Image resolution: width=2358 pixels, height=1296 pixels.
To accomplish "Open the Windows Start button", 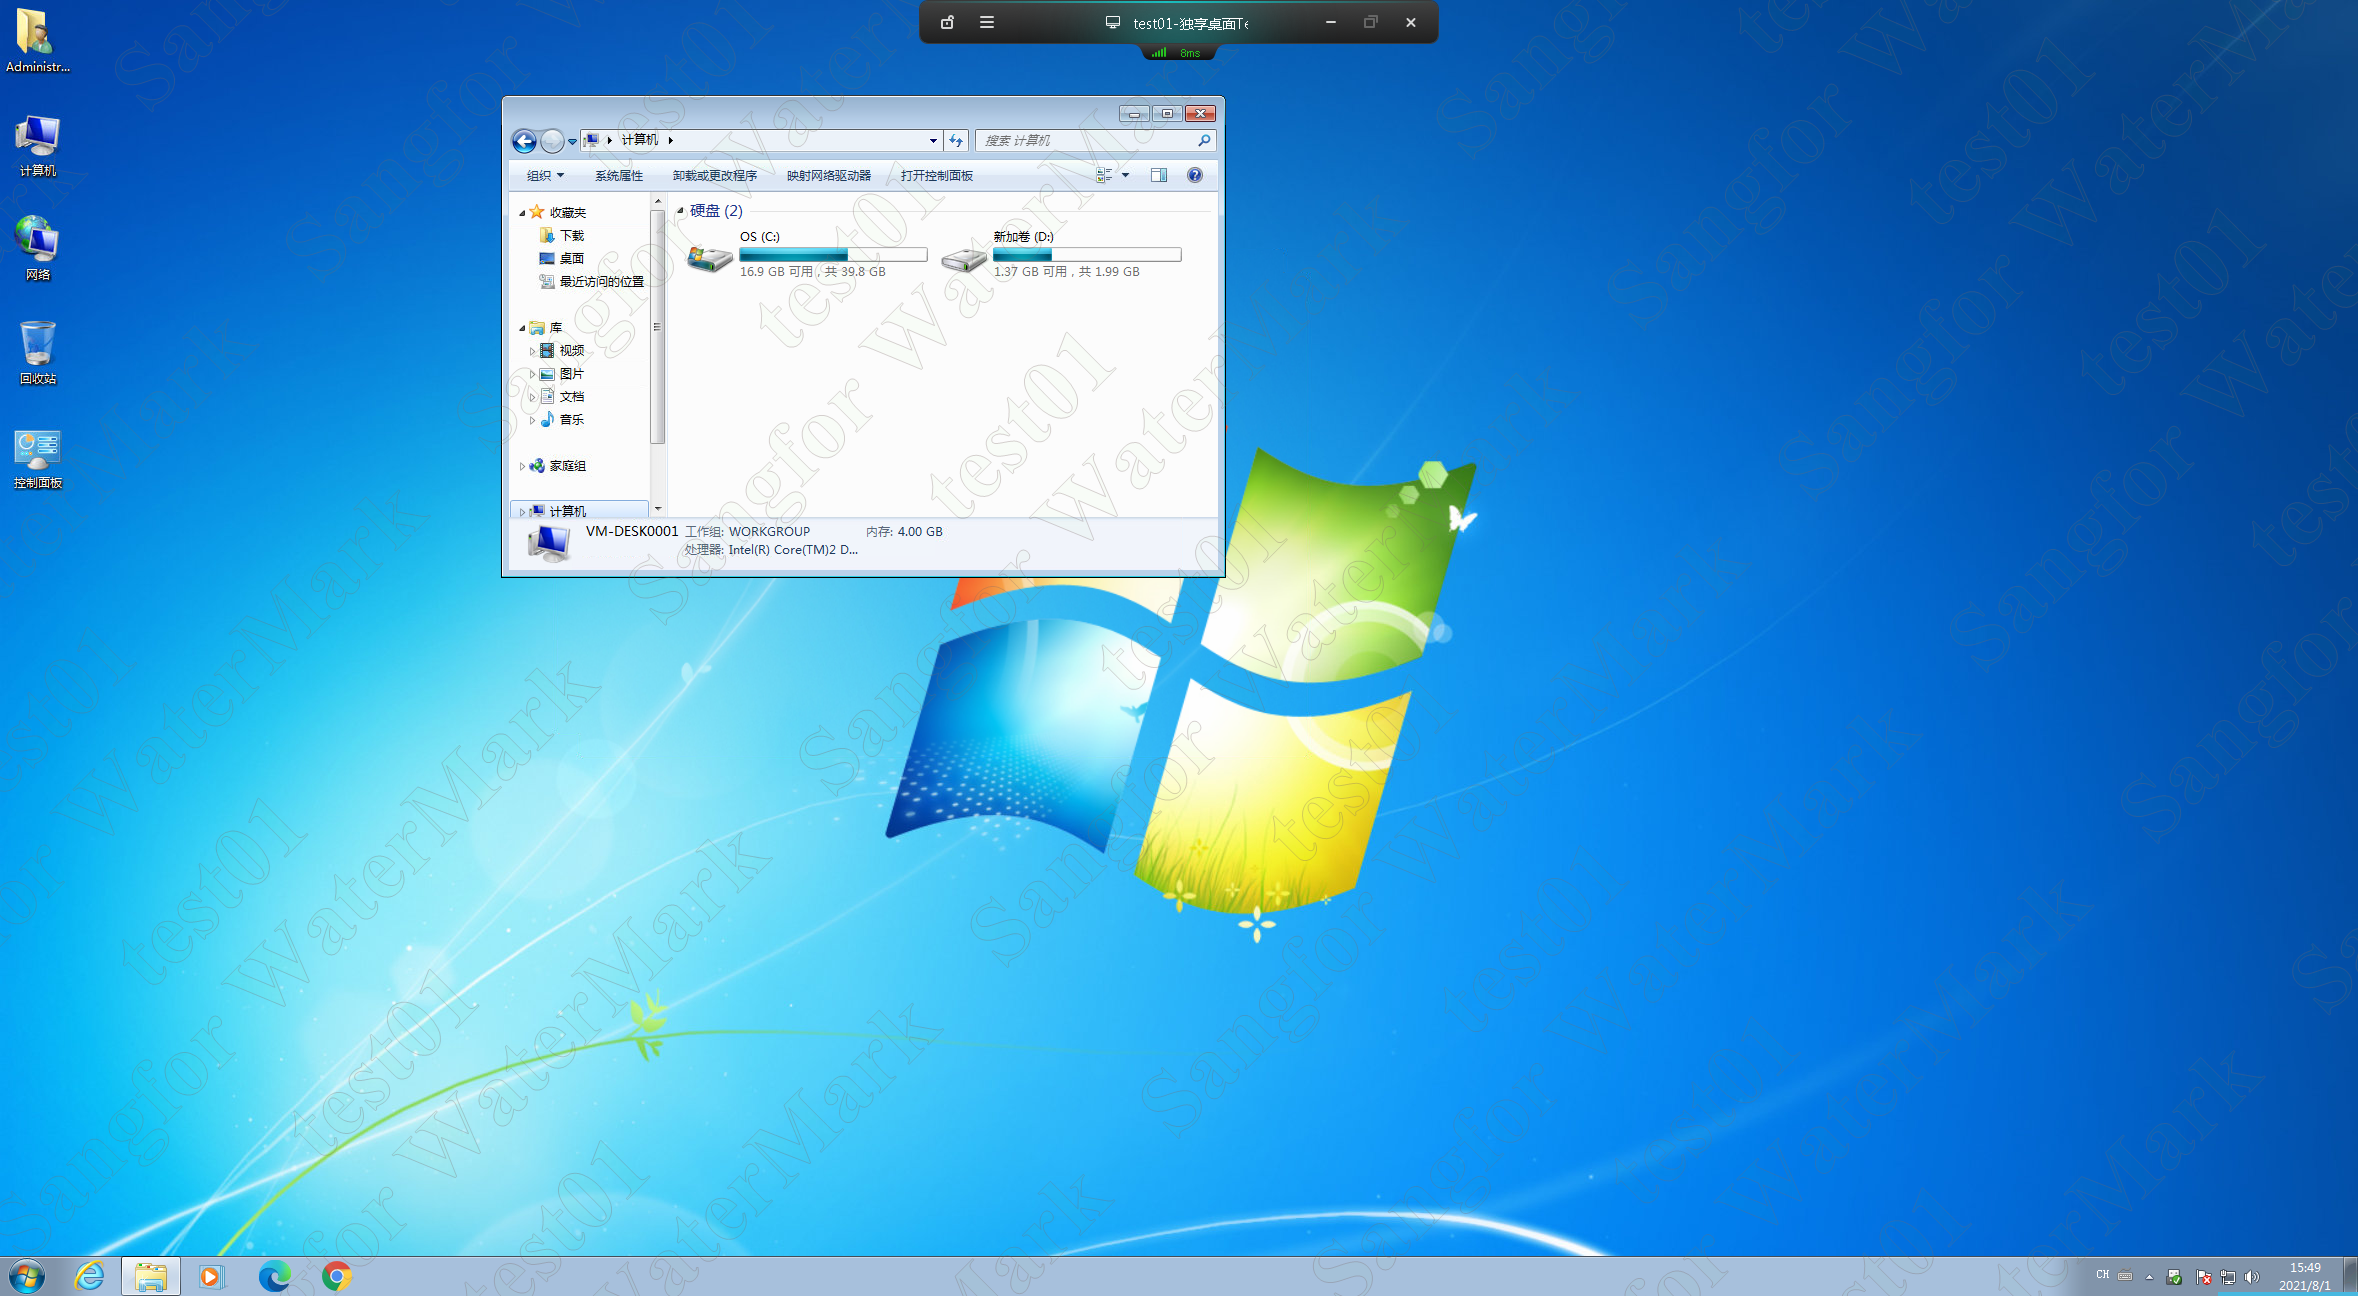I will [x=27, y=1277].
